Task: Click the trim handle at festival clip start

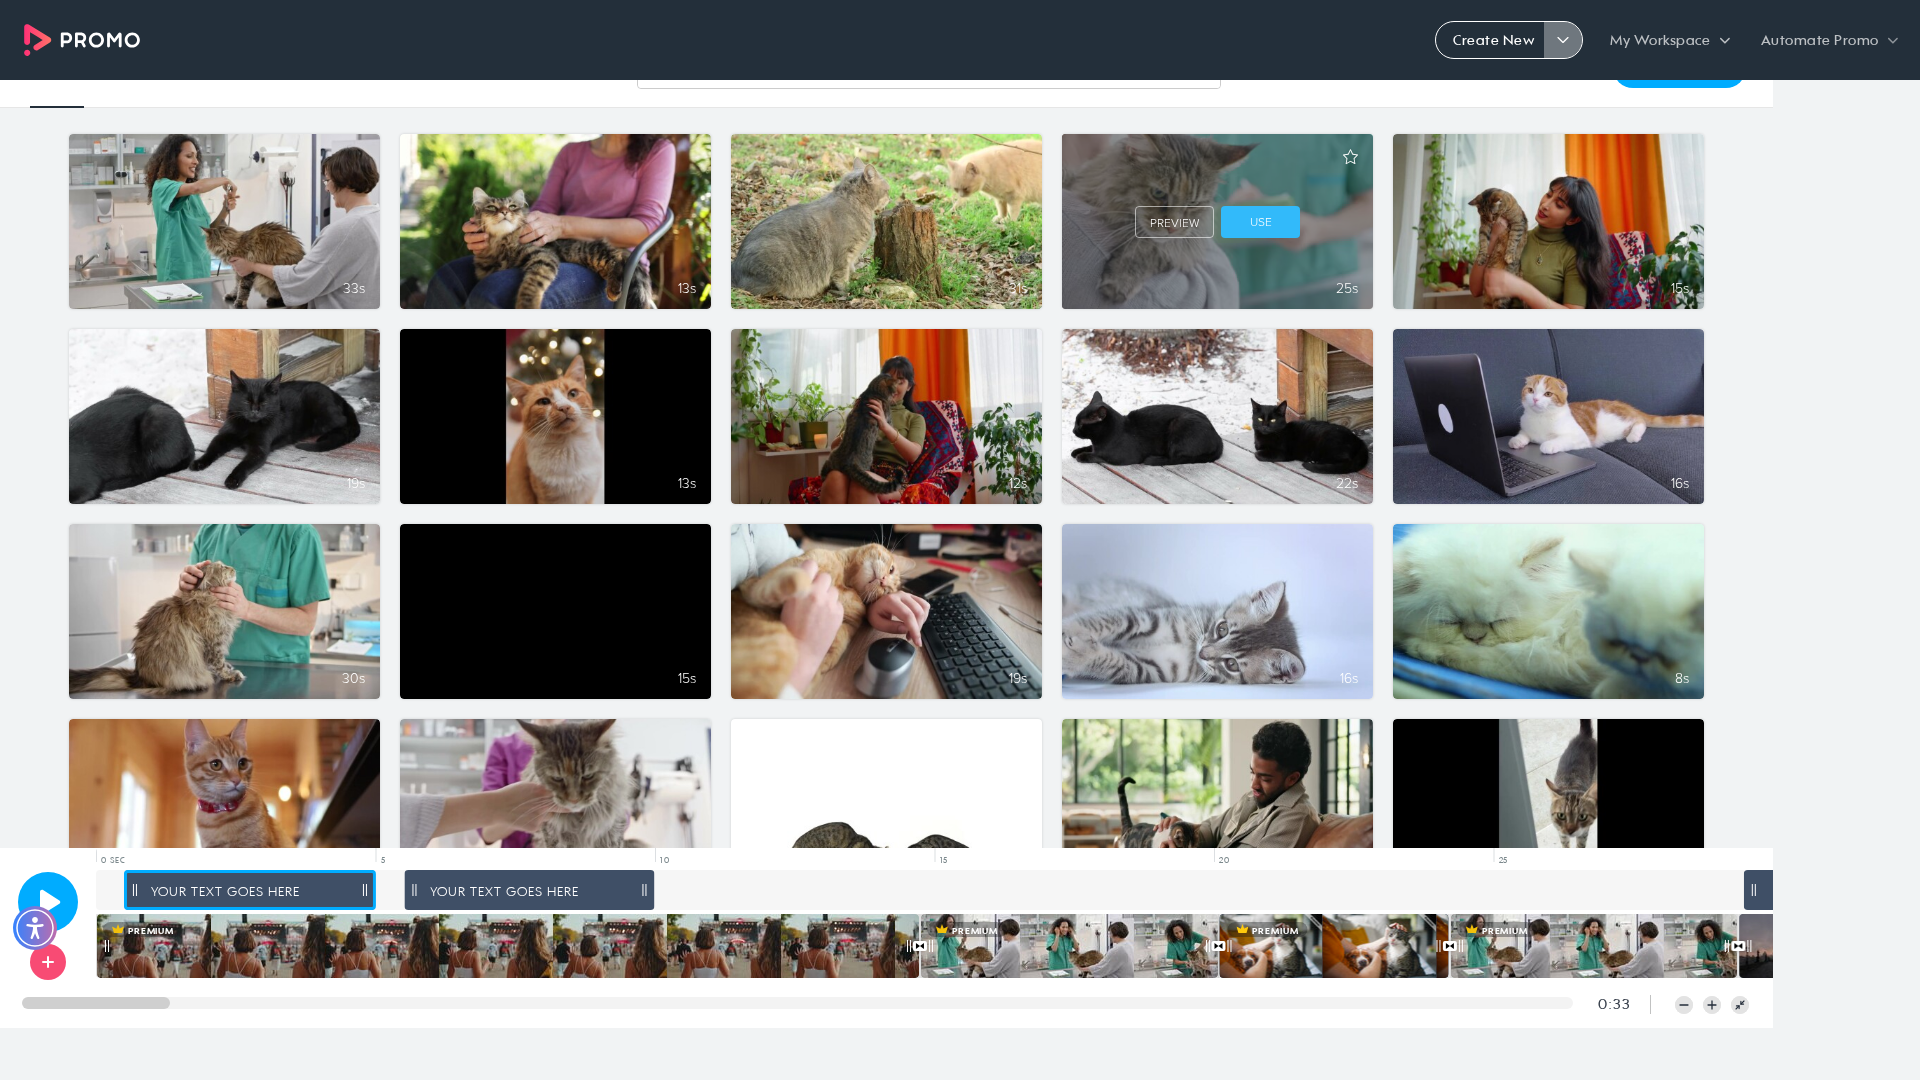Action: tap(106, 946)
